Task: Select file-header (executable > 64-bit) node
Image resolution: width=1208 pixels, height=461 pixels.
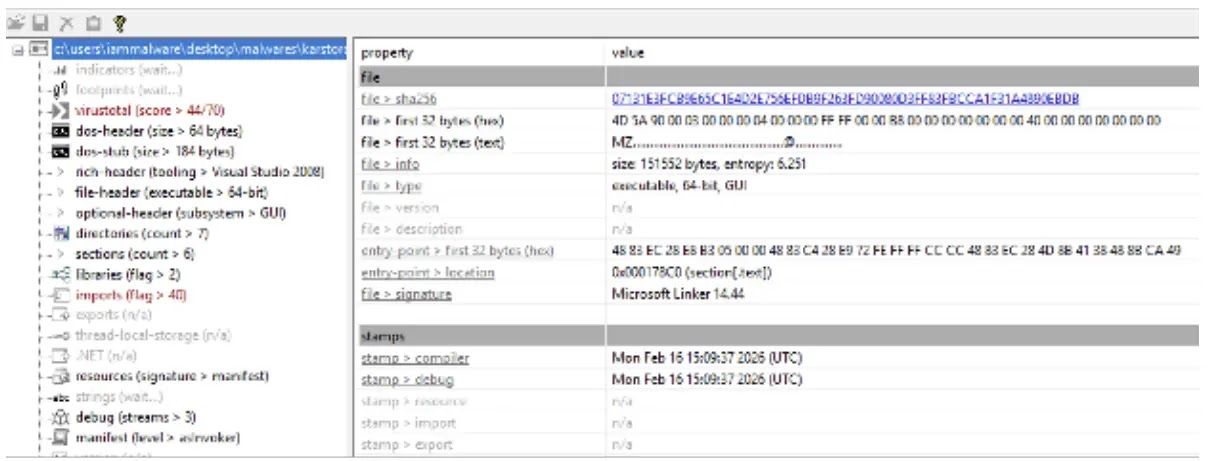Action: pyautogui.click(x=171, y=193)
